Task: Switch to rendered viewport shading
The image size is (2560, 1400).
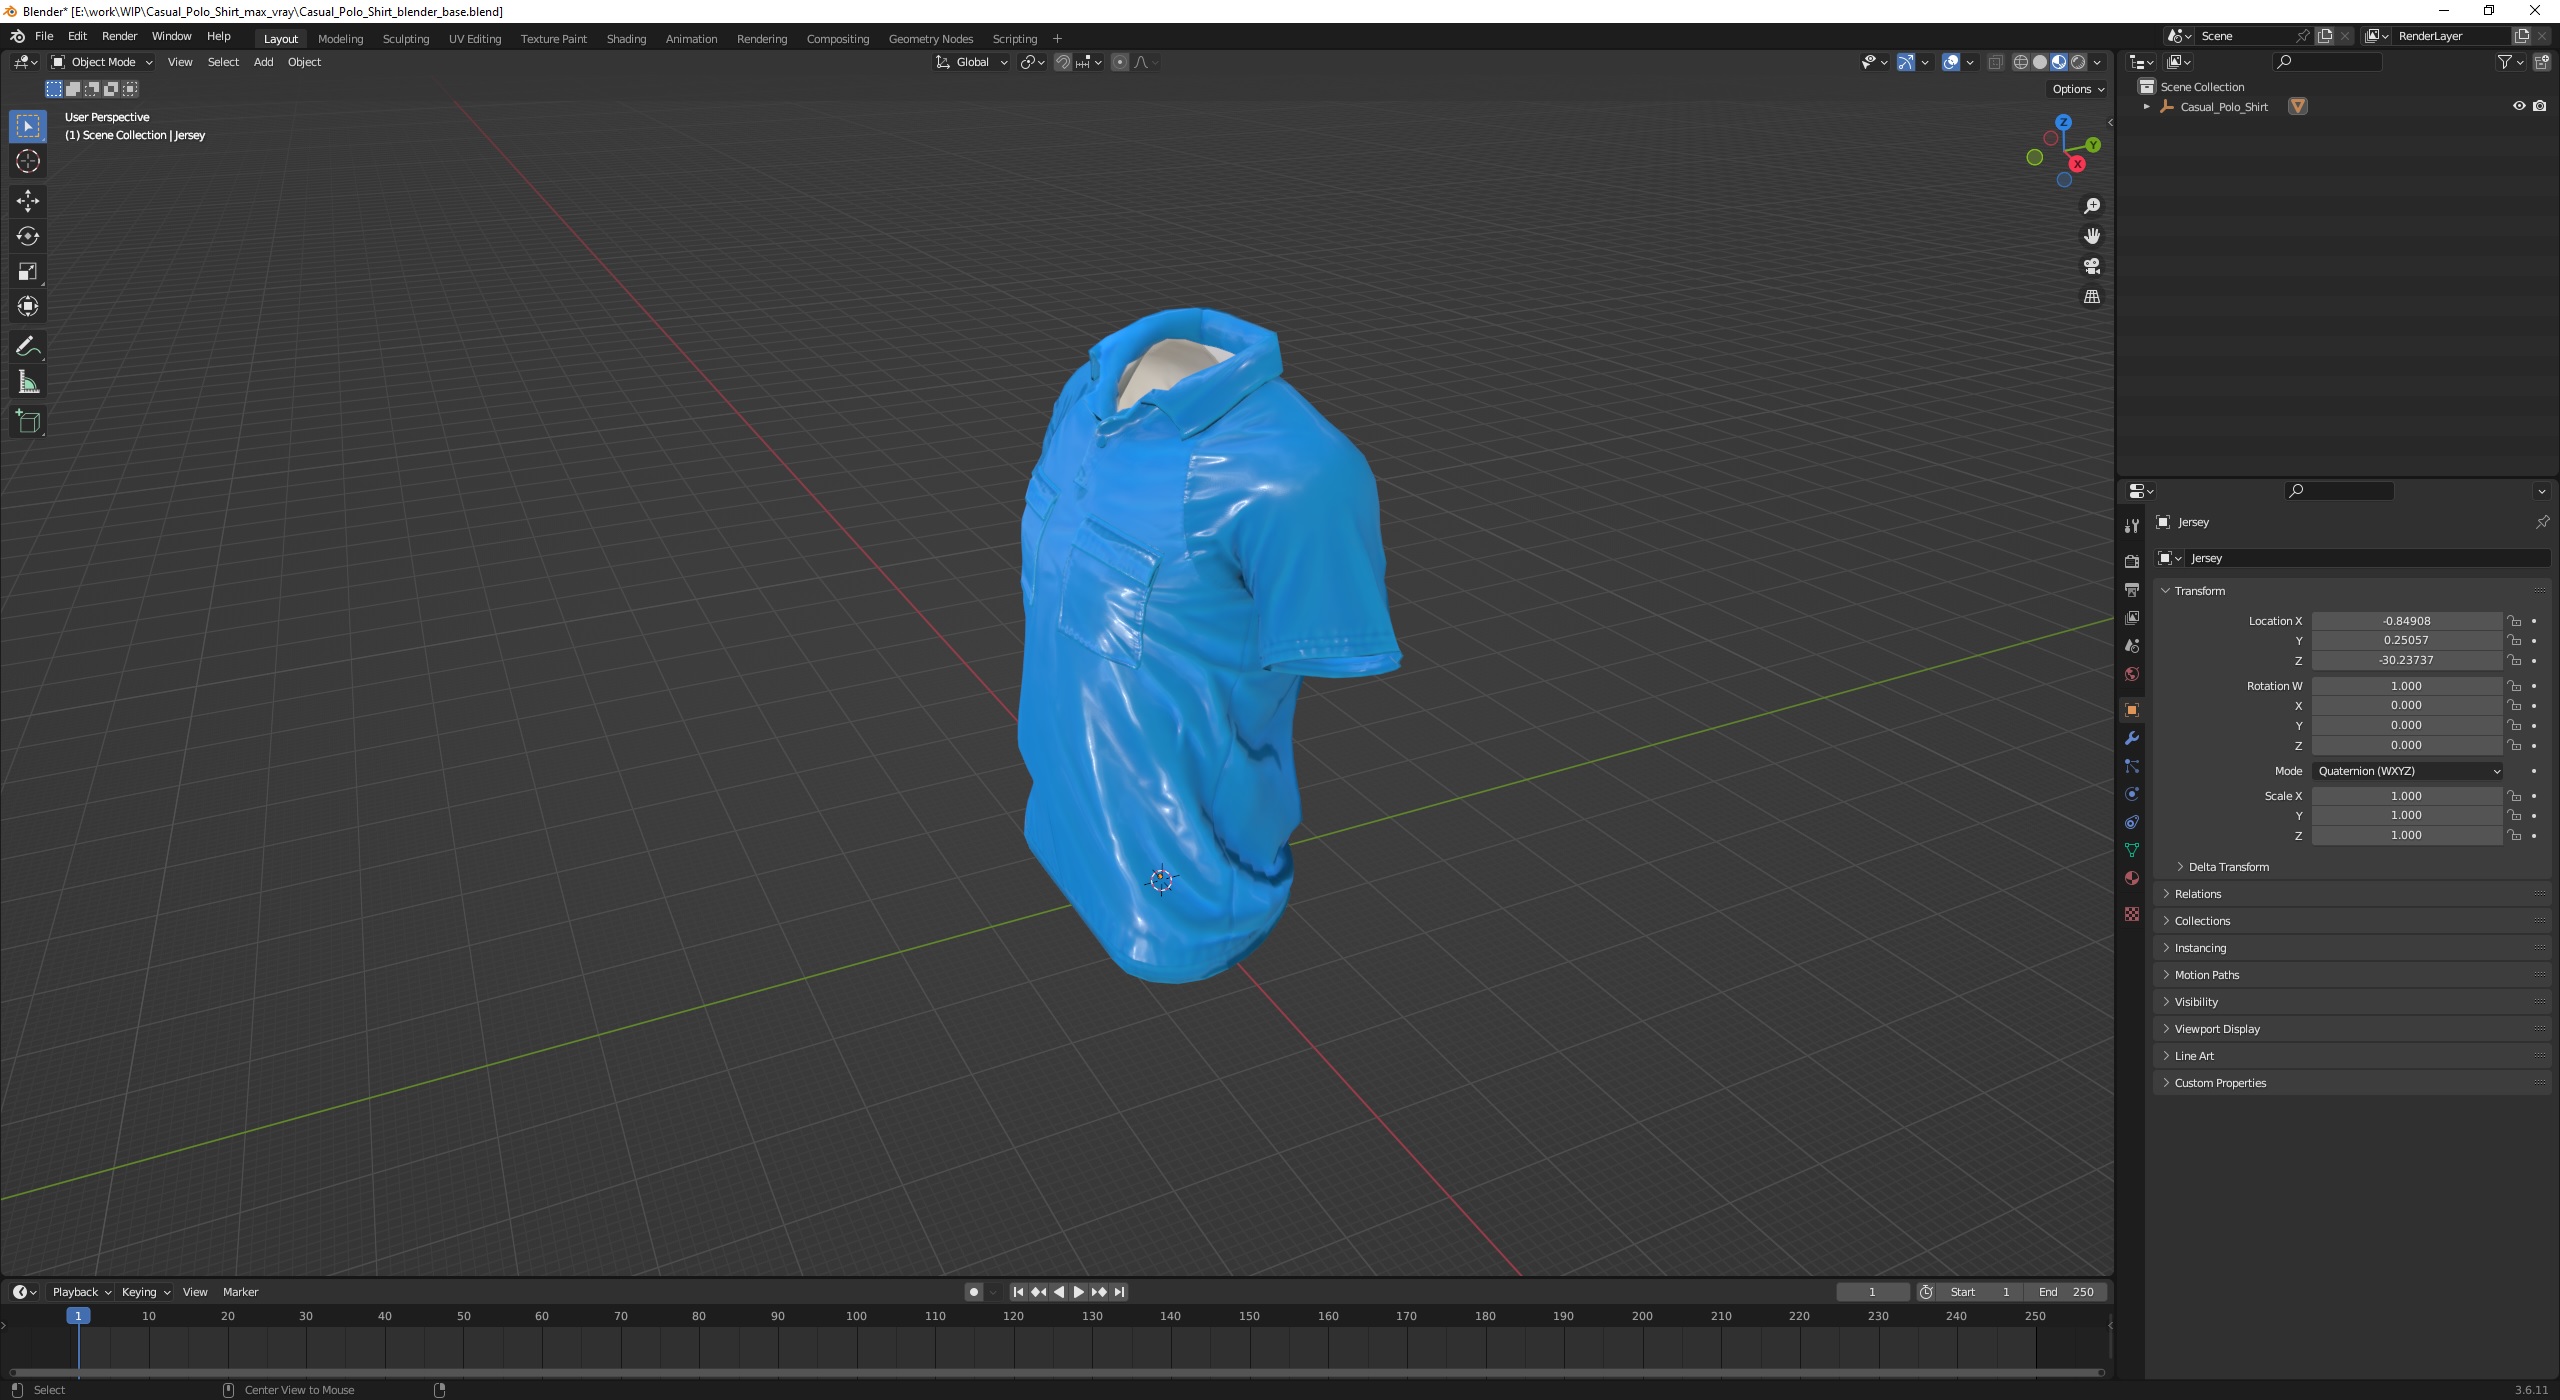Action: tap(2078, 62)
